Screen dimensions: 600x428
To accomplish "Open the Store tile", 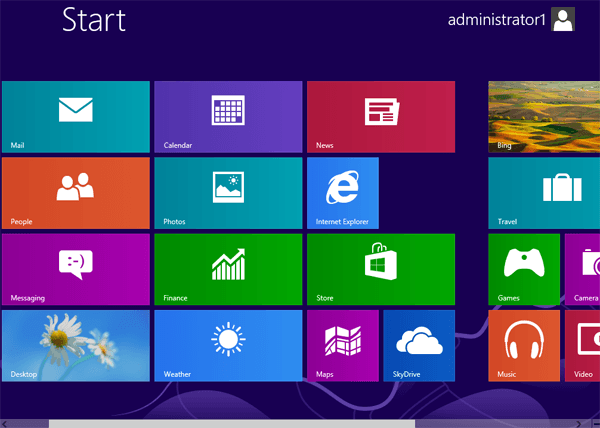I will 381,269.
